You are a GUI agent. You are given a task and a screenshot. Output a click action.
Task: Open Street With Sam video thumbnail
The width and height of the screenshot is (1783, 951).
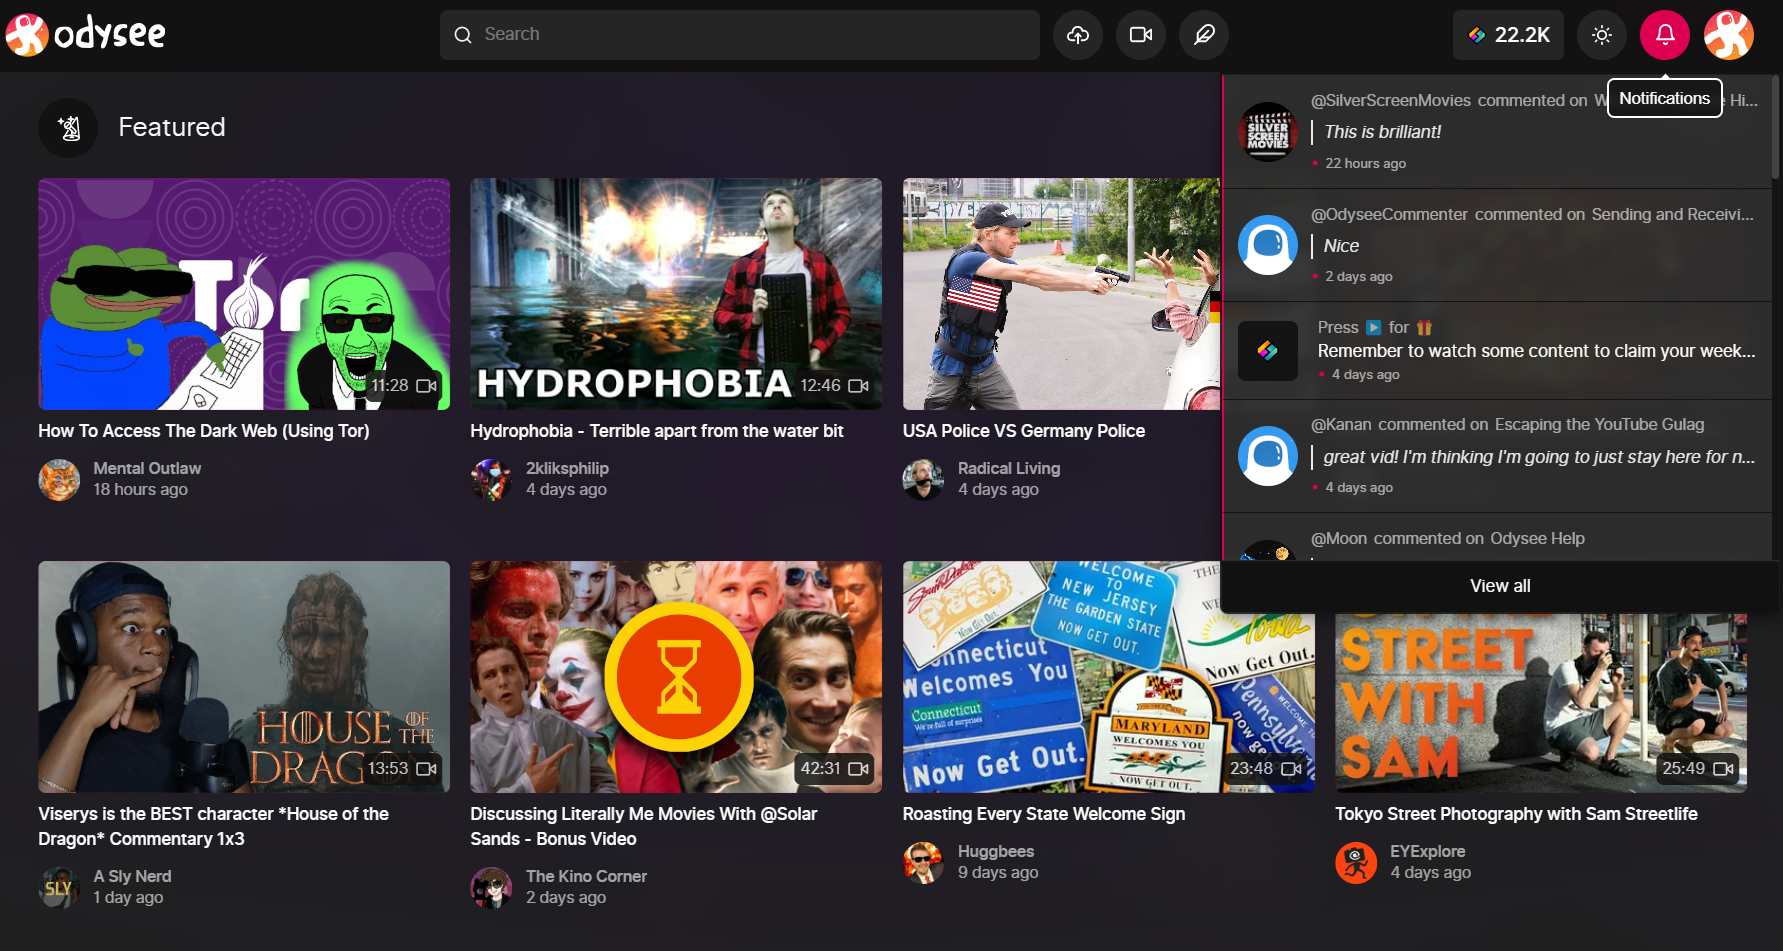click(1541, 703)
